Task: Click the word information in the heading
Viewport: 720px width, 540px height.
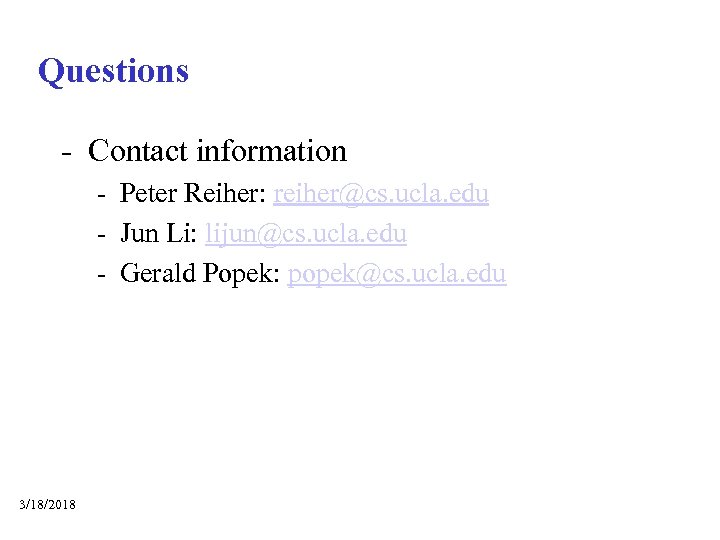Action: [271, 151]
